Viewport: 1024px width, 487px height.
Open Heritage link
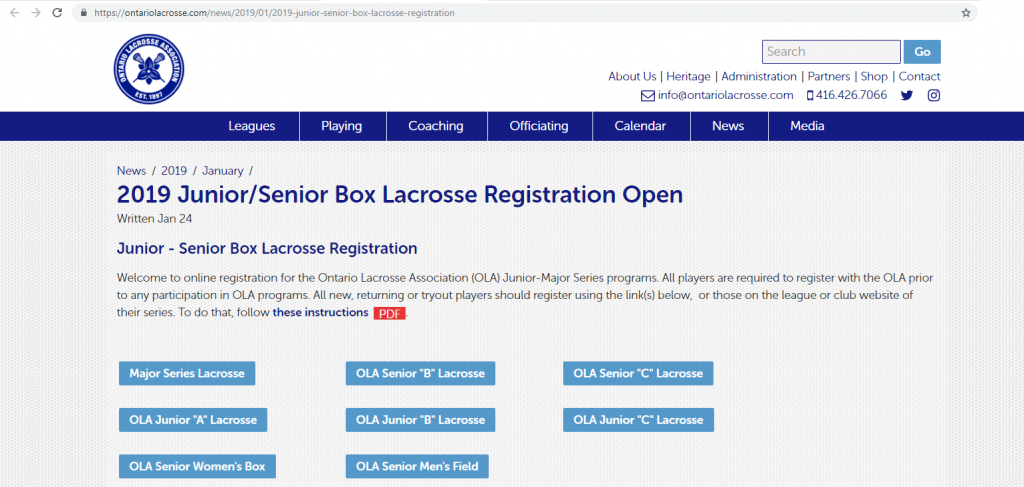point(688,76)
